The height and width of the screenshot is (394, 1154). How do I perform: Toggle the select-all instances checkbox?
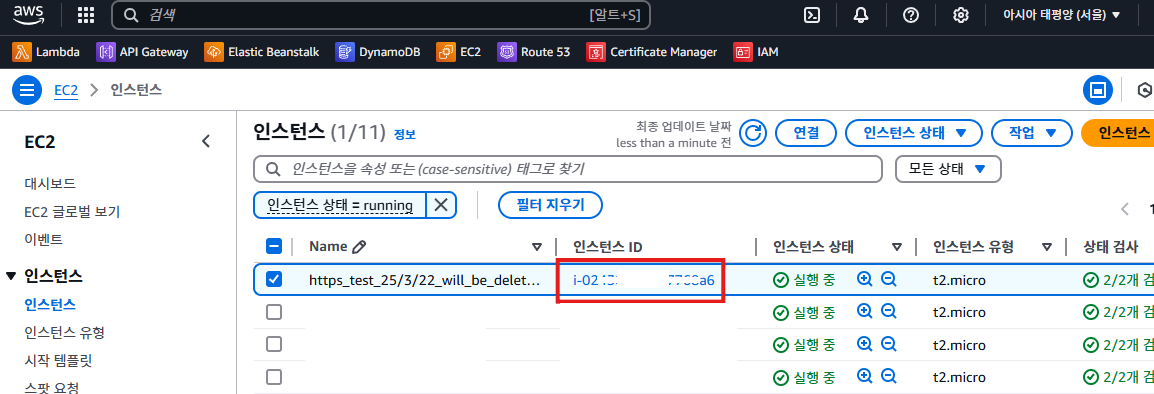click(x=274, y=247)
